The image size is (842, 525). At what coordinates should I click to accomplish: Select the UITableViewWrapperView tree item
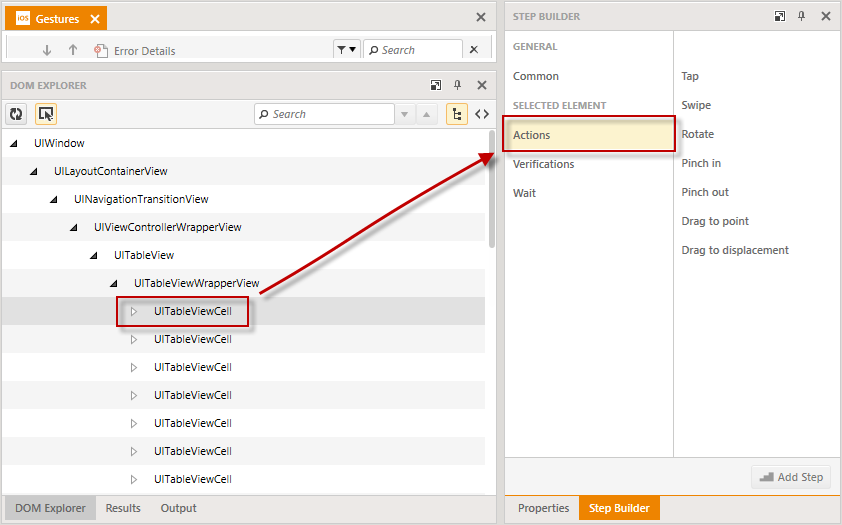pyautogui.click(x=197, y=283)
